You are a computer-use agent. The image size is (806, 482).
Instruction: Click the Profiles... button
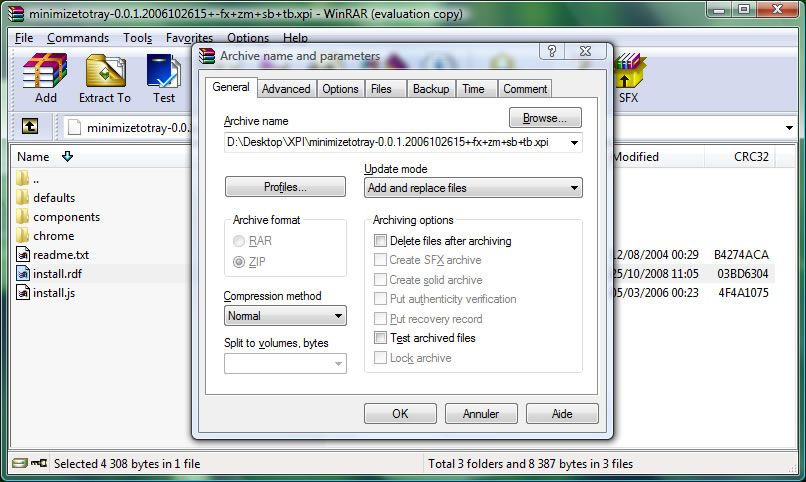coord(285,187)
